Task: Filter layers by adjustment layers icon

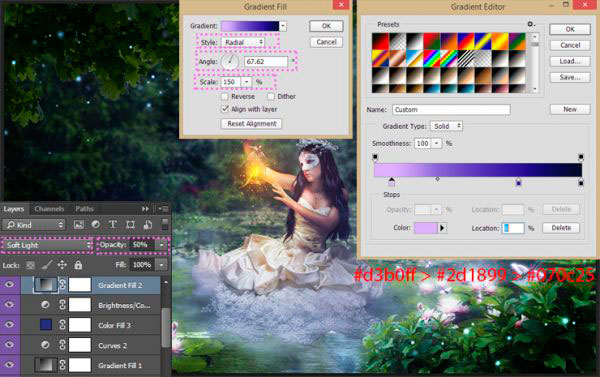Action: [x=96, y=225]
